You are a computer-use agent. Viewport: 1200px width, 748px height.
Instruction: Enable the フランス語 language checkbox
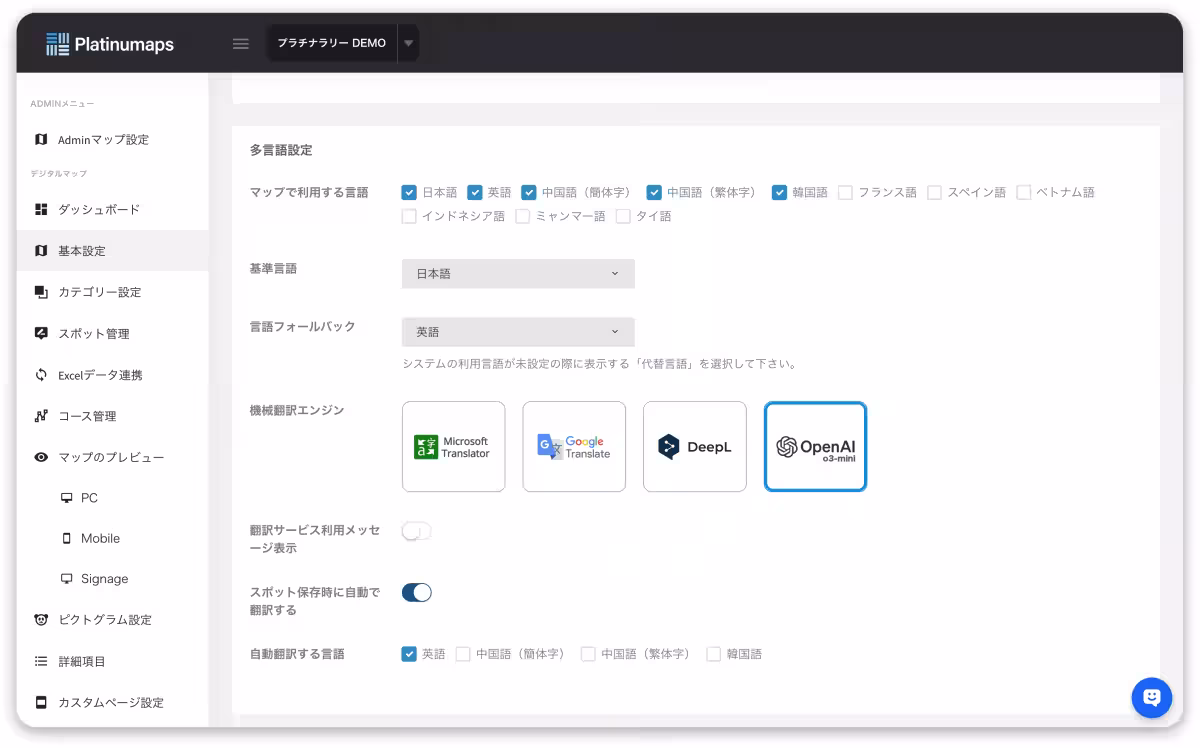[844, 193]
